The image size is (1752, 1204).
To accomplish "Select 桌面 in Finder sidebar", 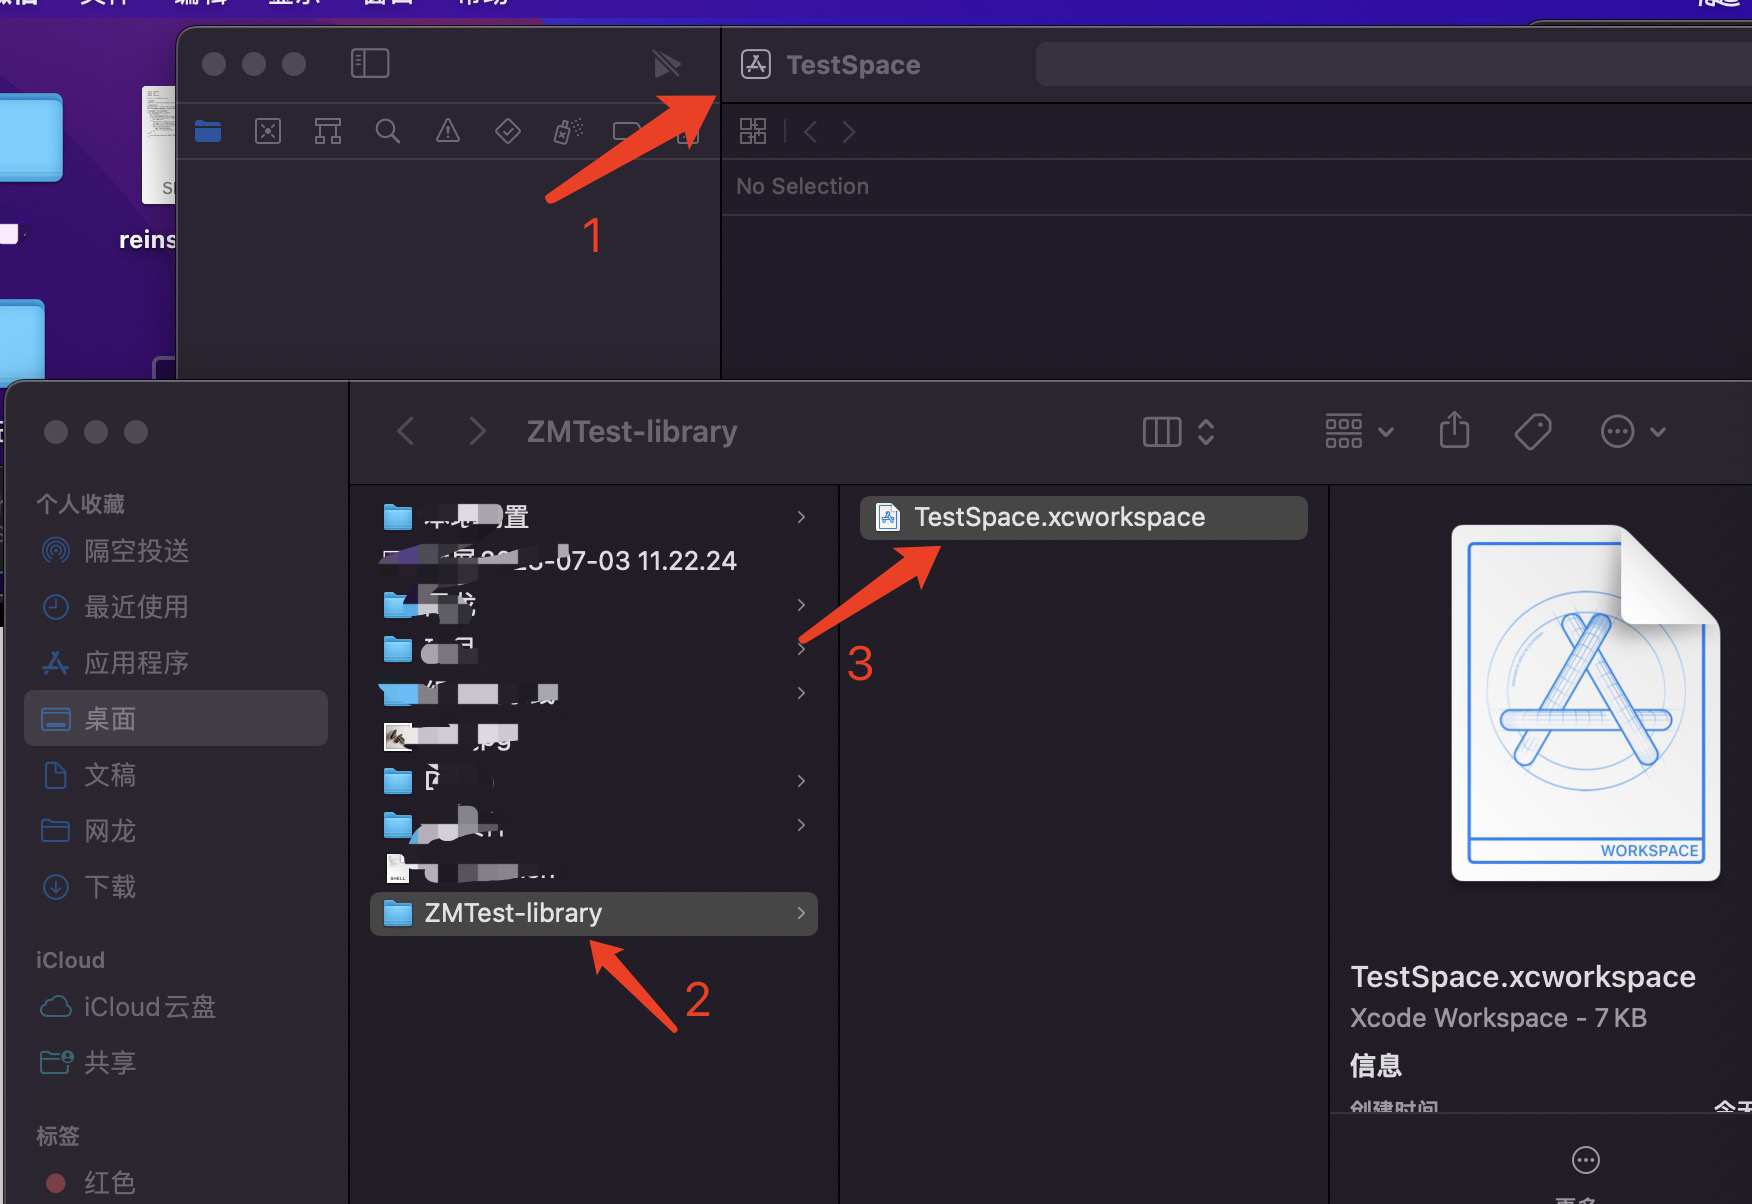I will coord(176,718).
